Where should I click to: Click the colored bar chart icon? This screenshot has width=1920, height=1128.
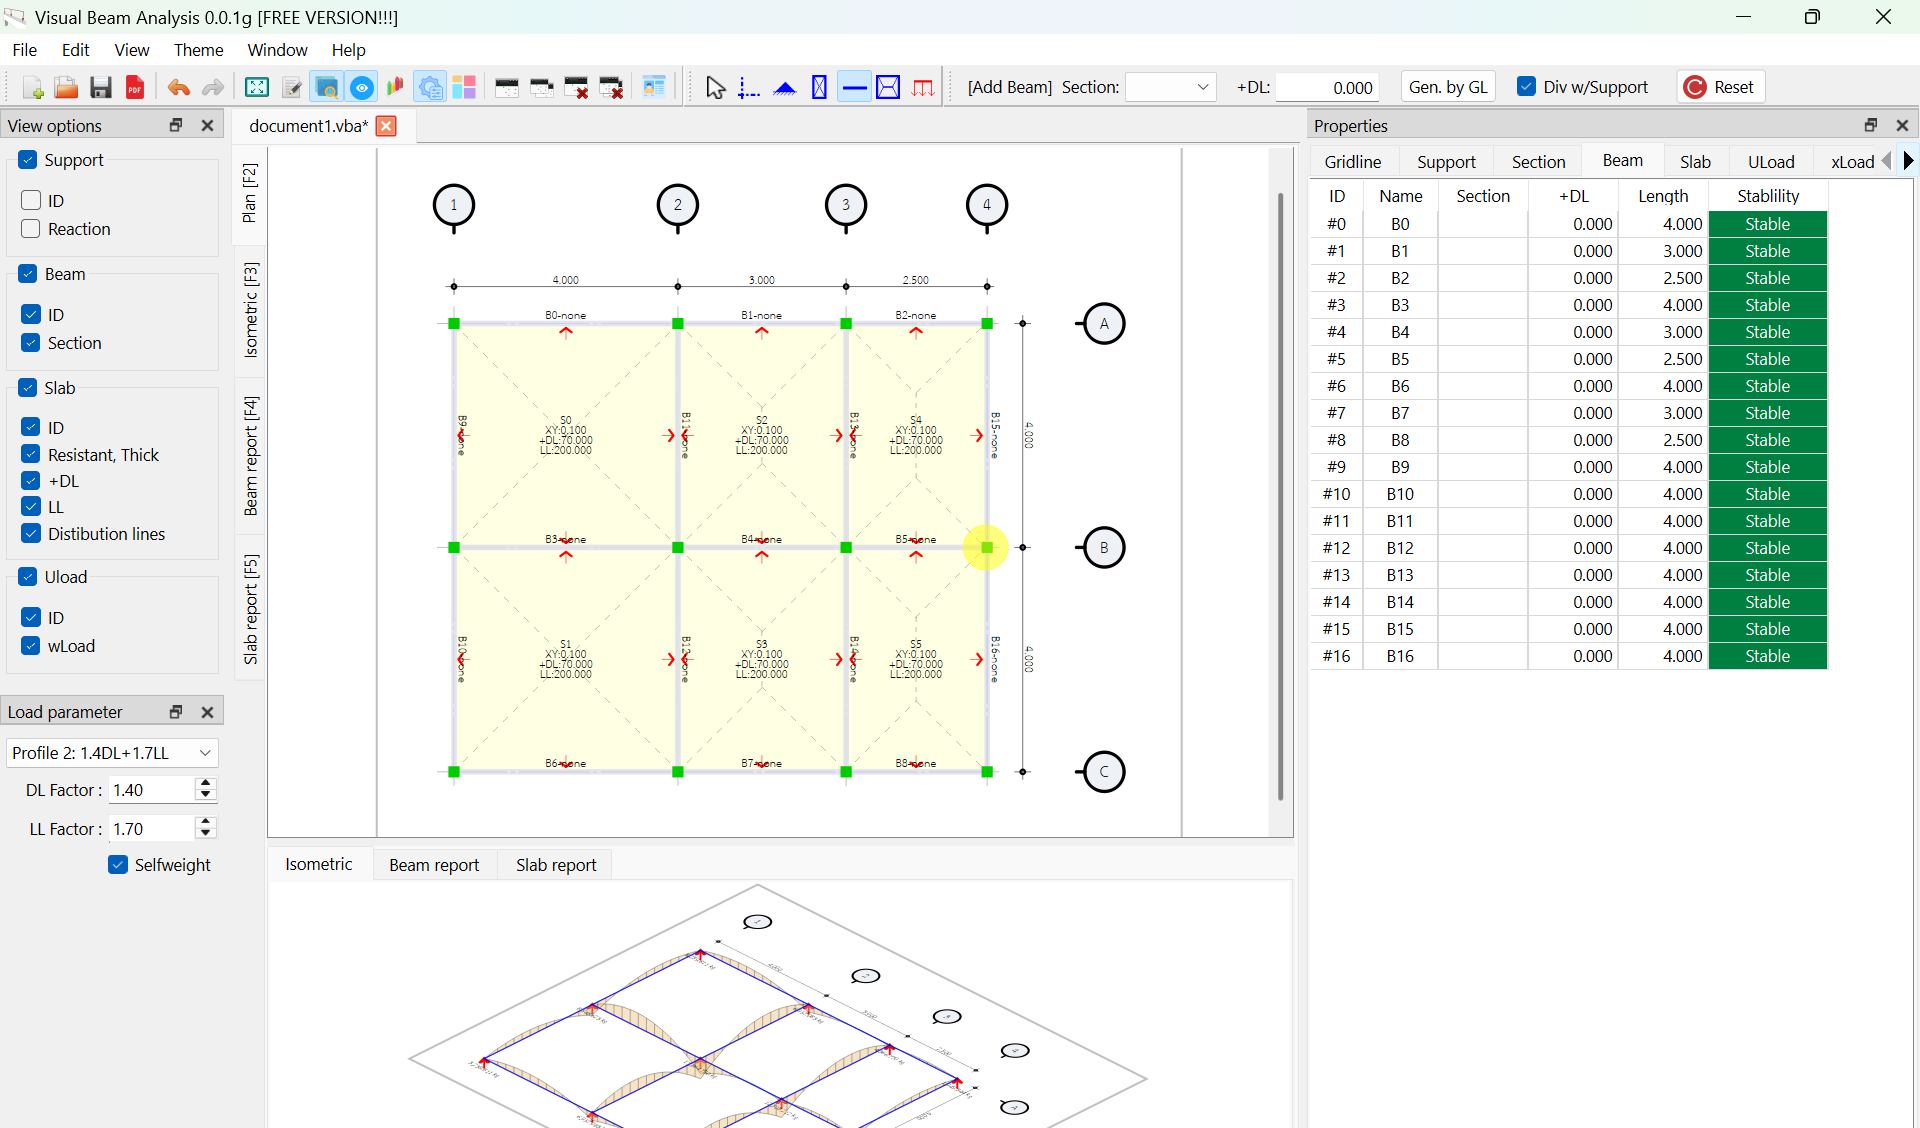(395, 88)
